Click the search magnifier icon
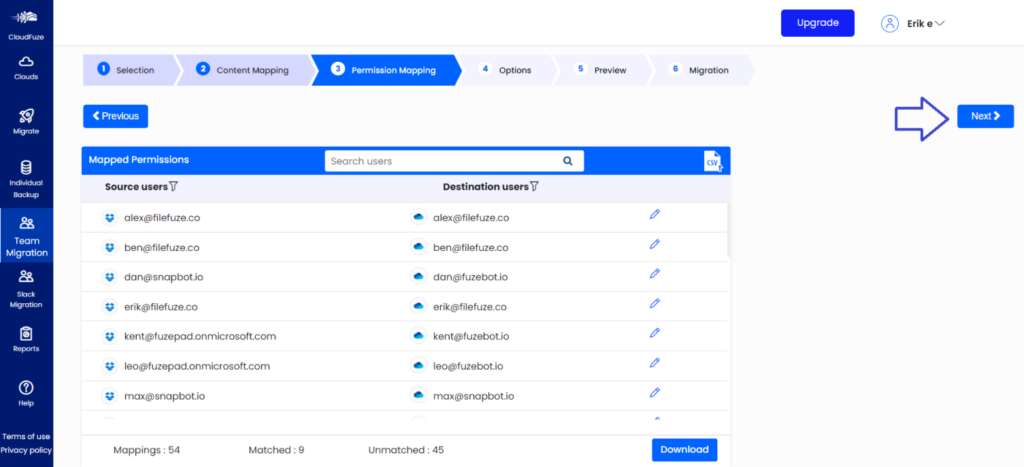1024x467 pixels. point(568,161)
